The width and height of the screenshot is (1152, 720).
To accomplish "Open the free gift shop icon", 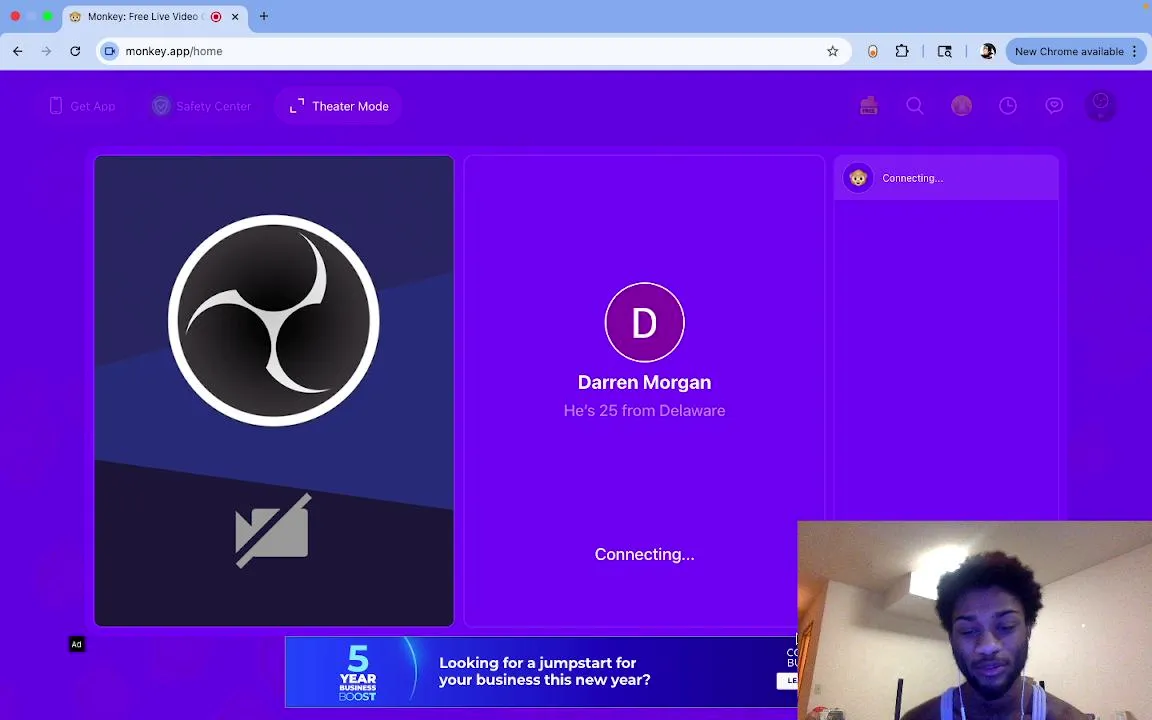I will [869, 106].
